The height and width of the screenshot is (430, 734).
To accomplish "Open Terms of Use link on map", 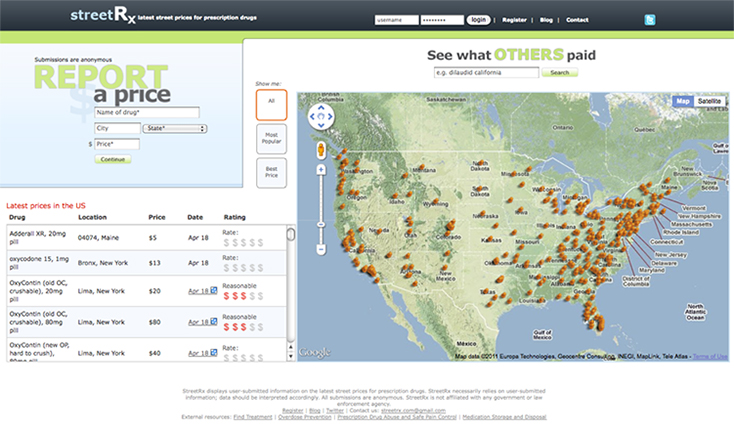I will pyautogui.click(x=710, y=357).
